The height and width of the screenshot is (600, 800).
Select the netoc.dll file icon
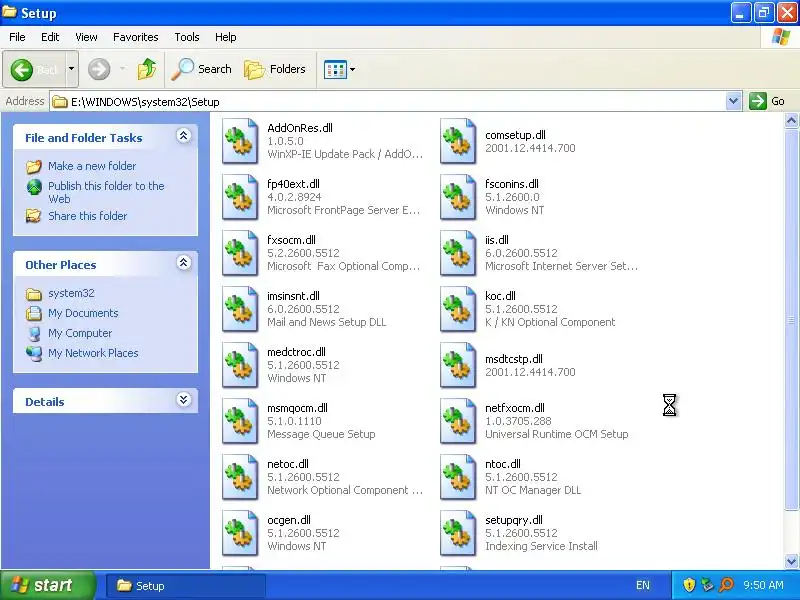240,477
